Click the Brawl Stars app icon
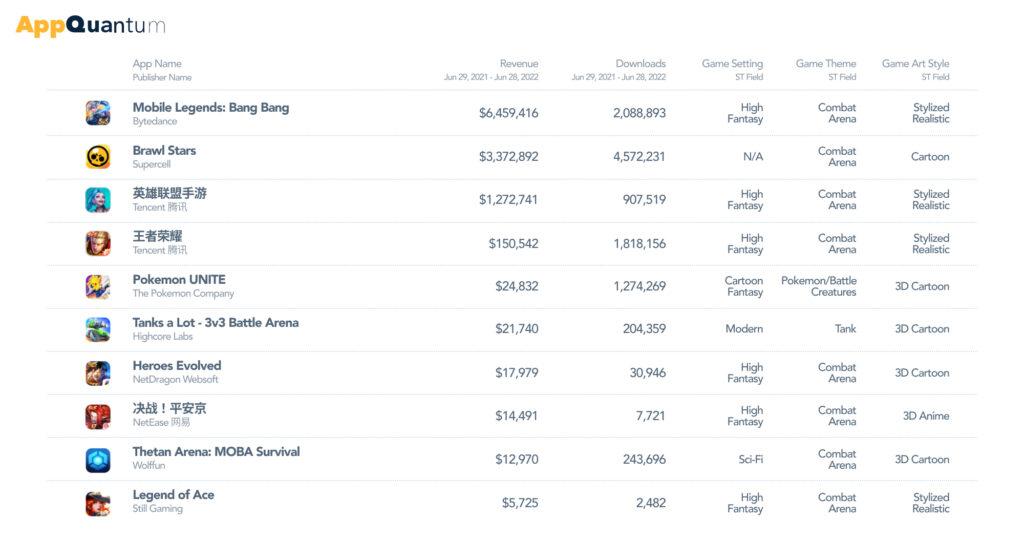This screenshot has width=1024, height=540. pyautogui.click(x=98, y=157)
